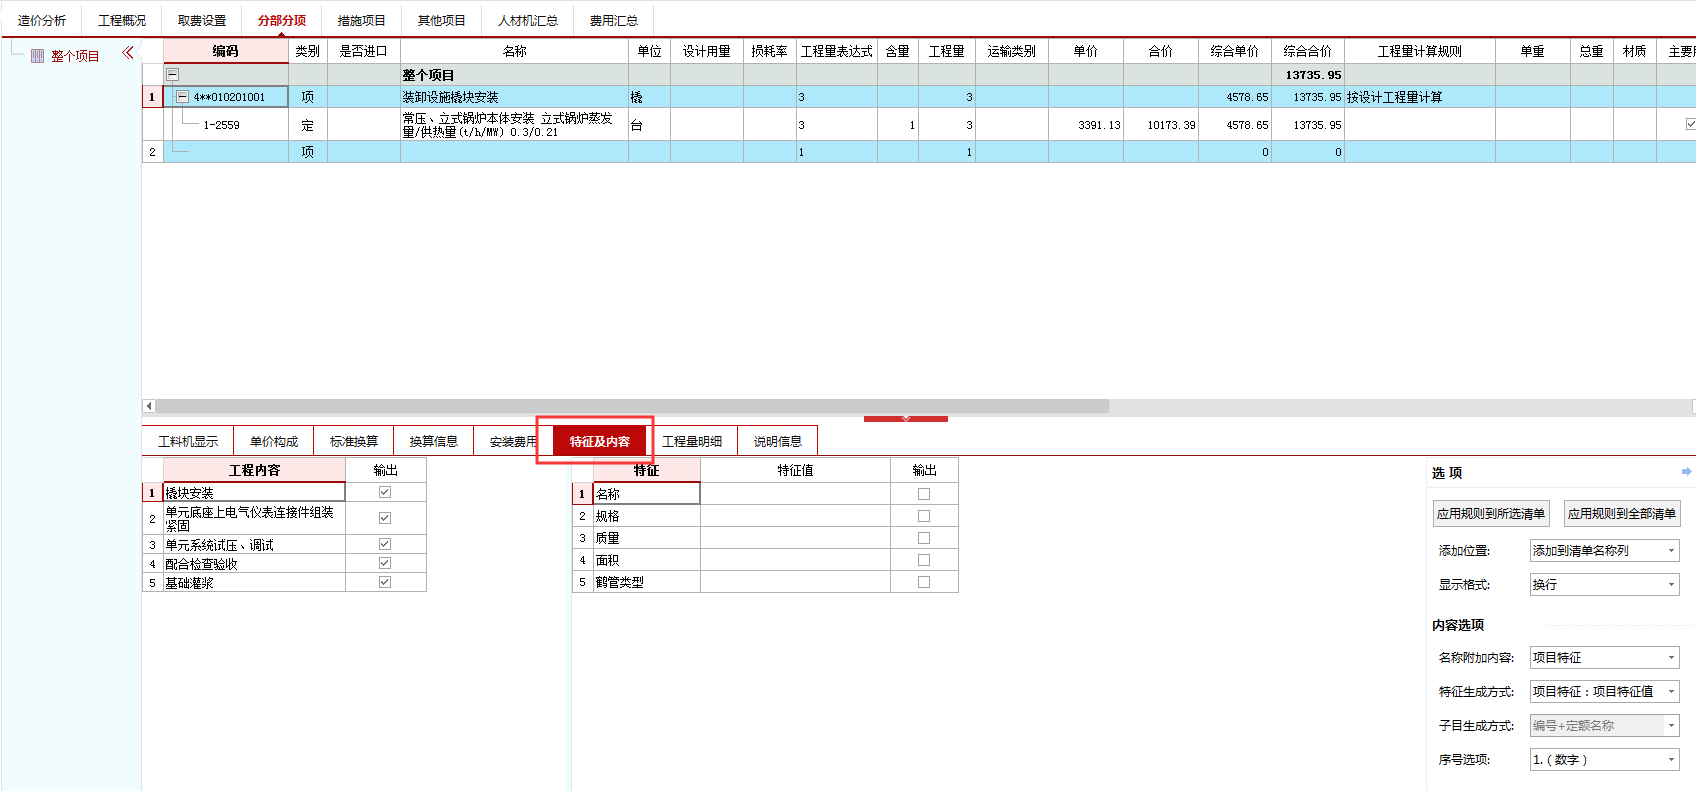Click the 特征值 cell for 名称
The width and height of the screenshot is (1696, 791).
point(795,494)
